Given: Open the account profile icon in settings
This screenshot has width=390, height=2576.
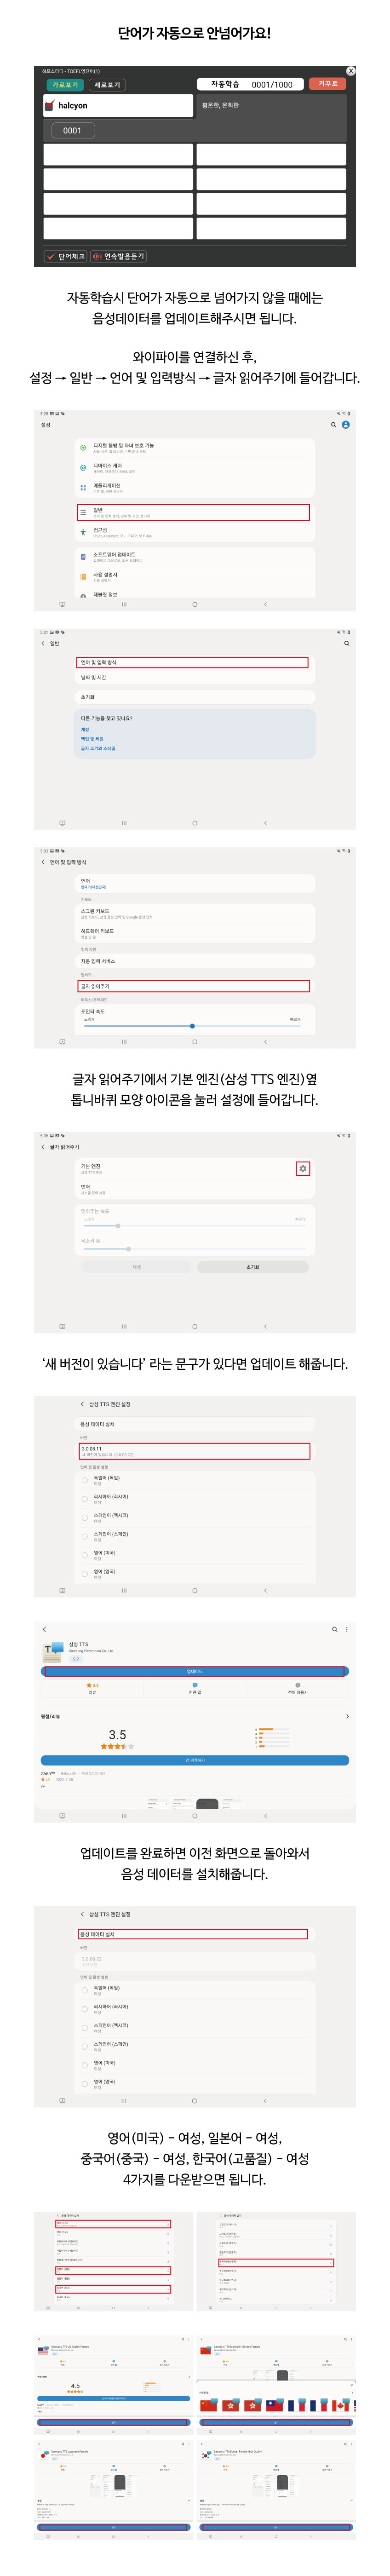Looking at the screenshot, I should [x=346, y=424].
